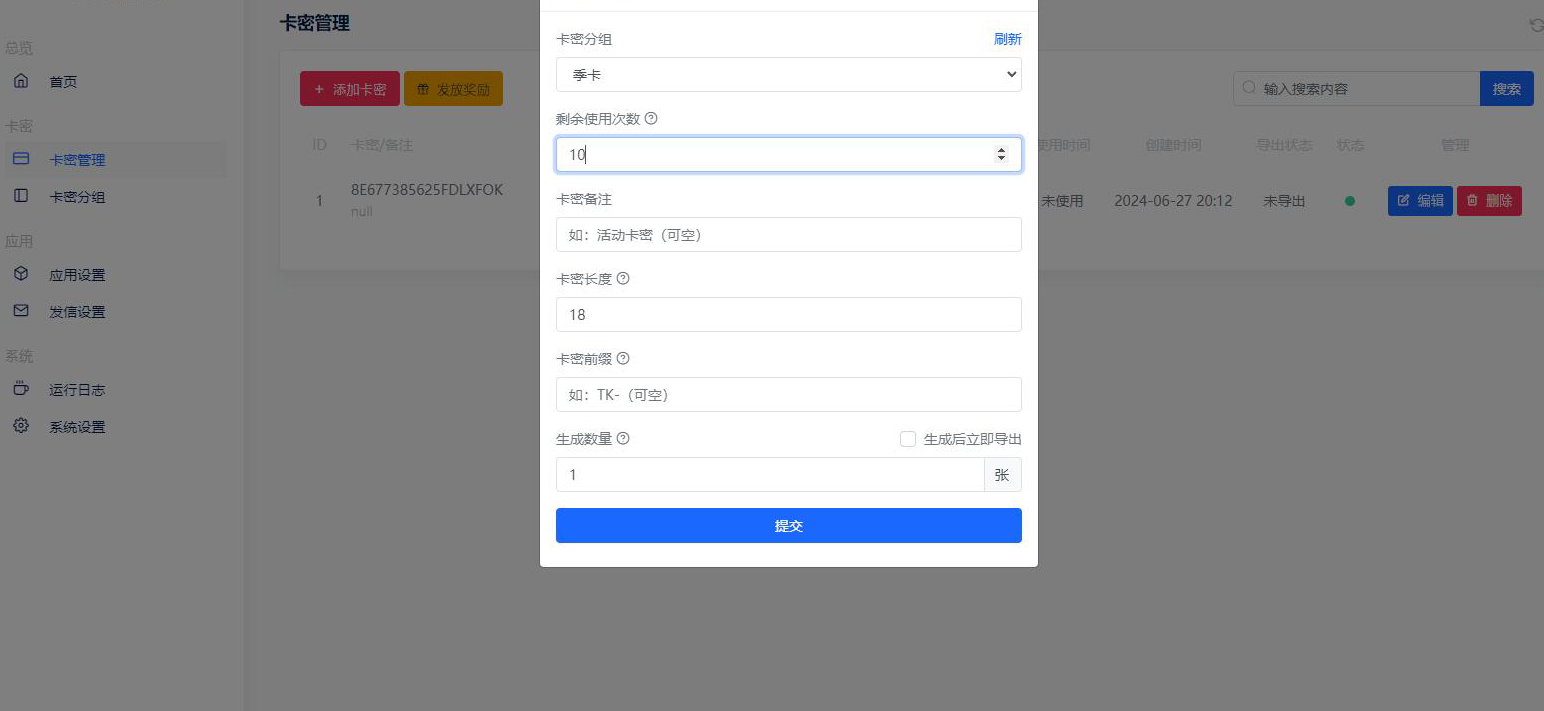The height and width of the screenshot is (711, 1544).
Task: Enable the 生成后立即导出 checkbox
Action: 908,439
